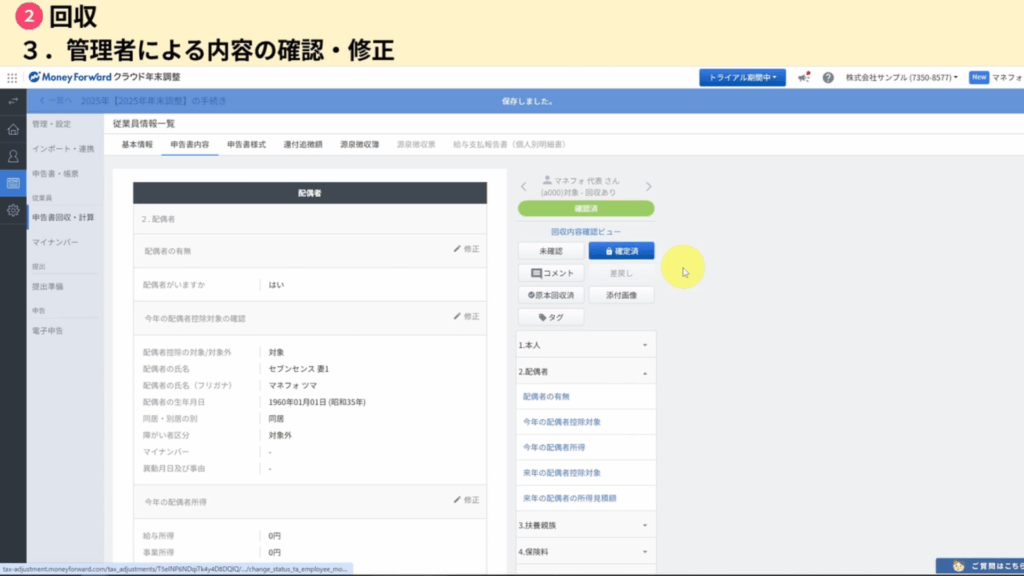The image size is (1024, 576).
Task: Expand the 1.本人 section
Action: [586, 345]
